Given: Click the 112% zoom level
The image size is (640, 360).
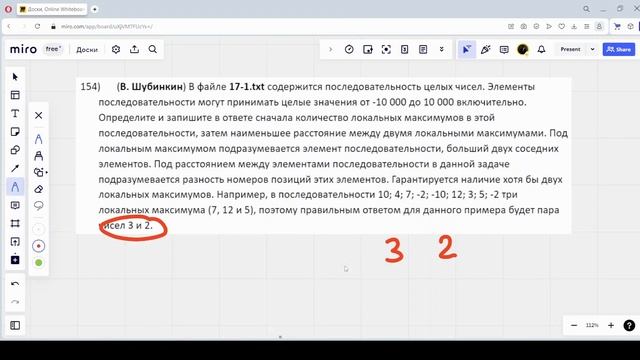Looking at the screenshot, I should pos(592,325).
